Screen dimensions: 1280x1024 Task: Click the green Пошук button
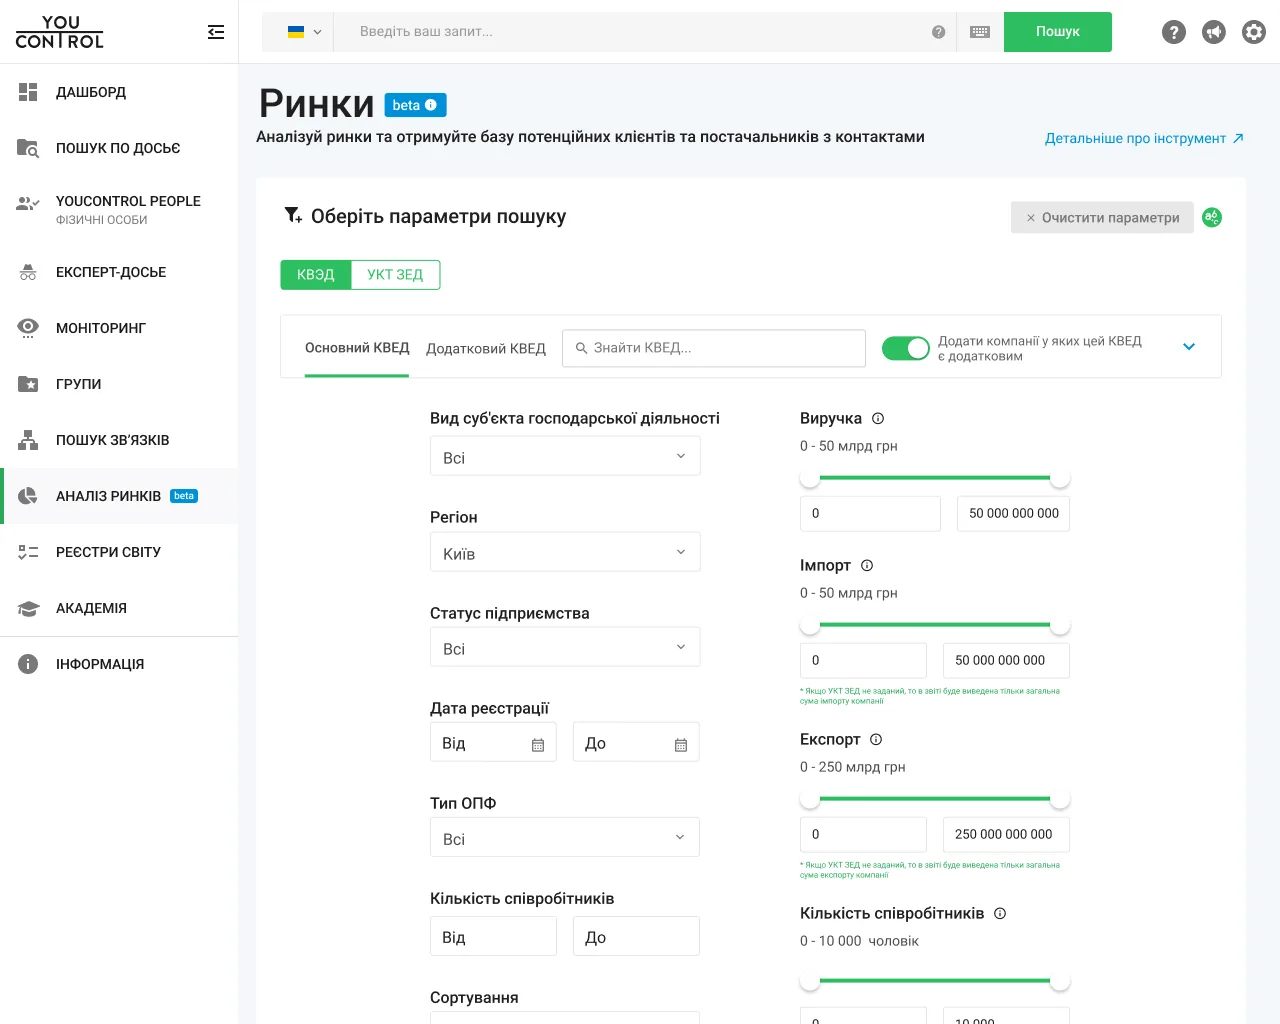(x=1058, y=32)
